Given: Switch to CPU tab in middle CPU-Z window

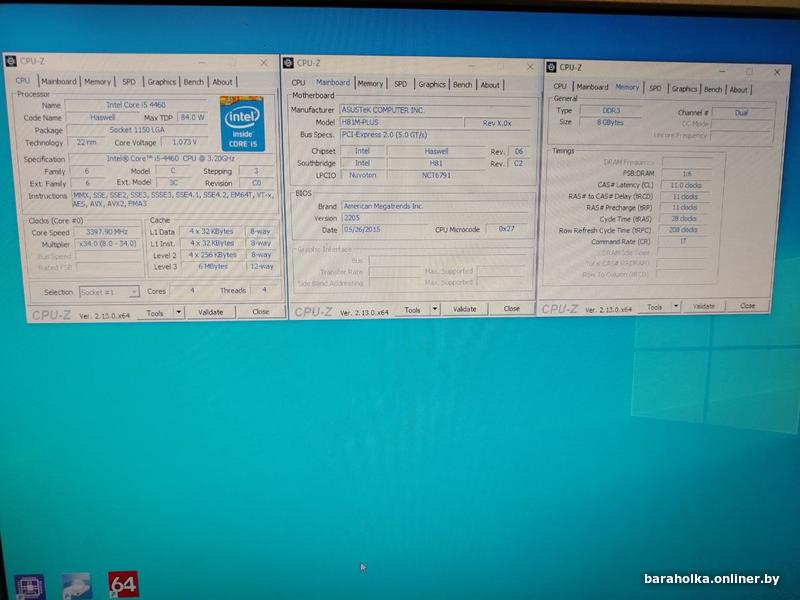Looking at the screenshot, I should (x=298, y=83).
